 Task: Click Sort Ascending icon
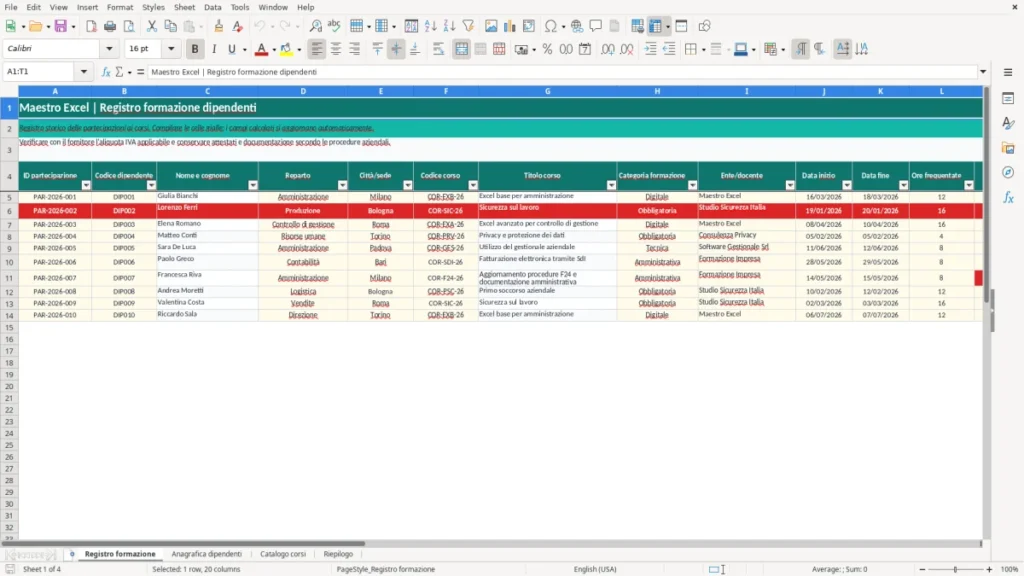[430, 26]
